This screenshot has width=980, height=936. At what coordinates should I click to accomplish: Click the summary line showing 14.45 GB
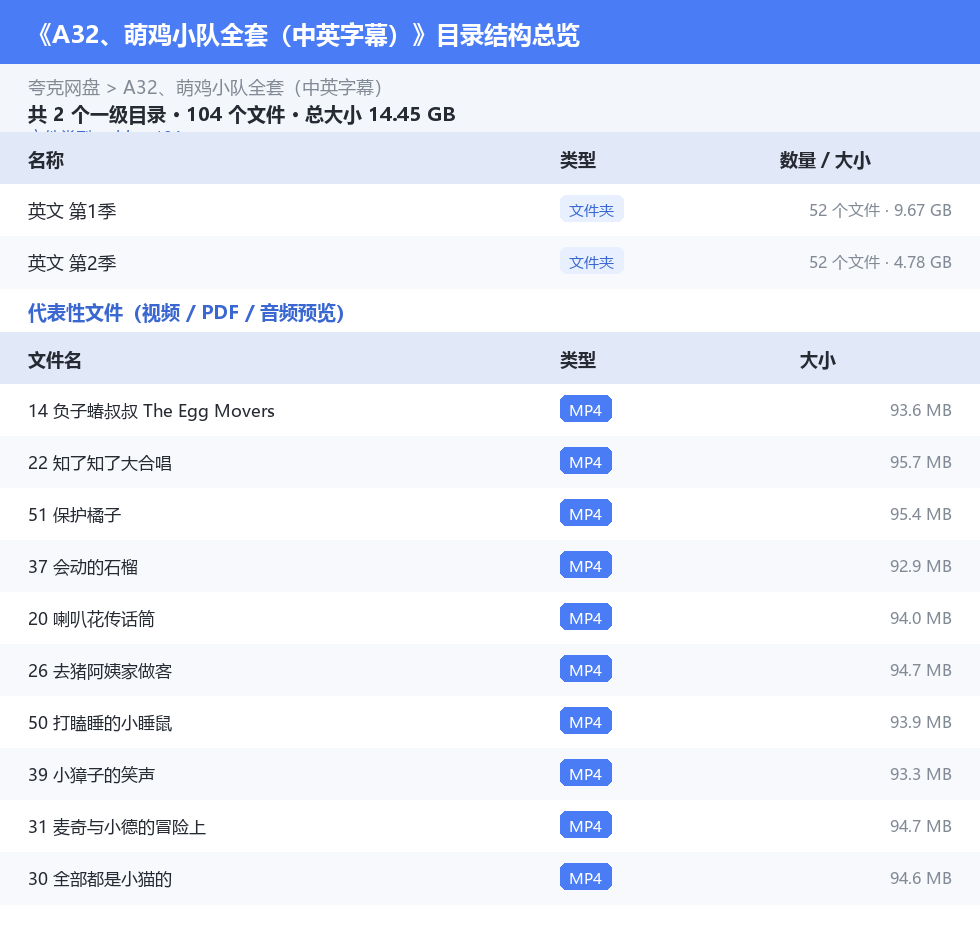coord(241,114)
